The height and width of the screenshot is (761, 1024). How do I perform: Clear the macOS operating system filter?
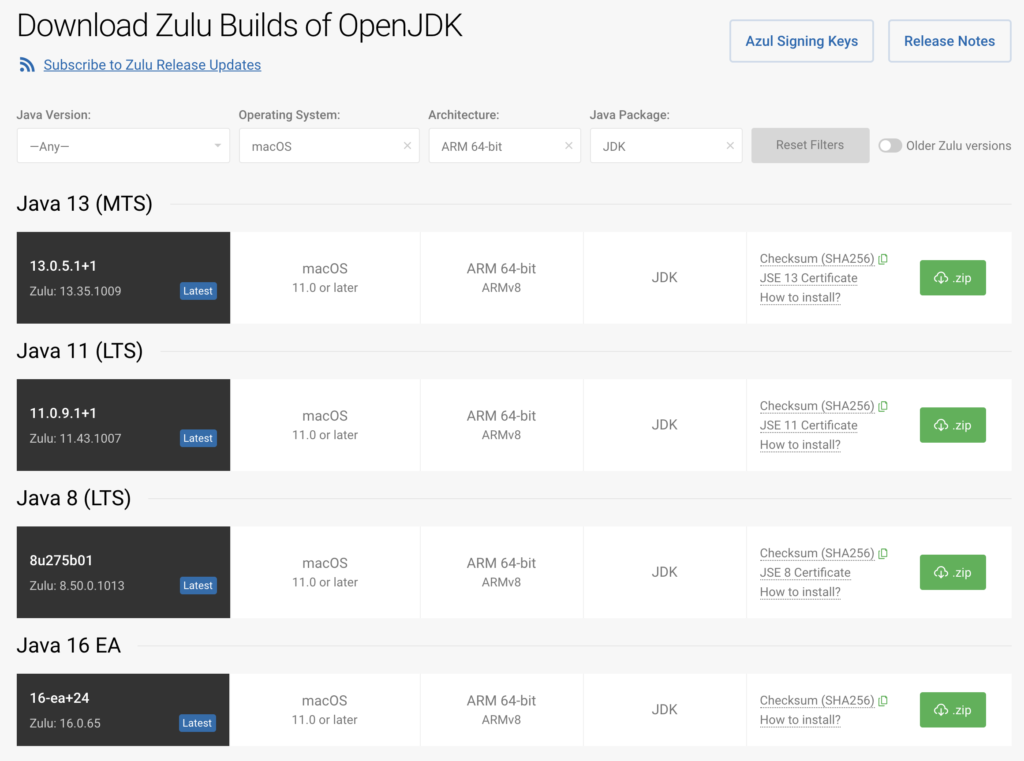pos(407,146)
